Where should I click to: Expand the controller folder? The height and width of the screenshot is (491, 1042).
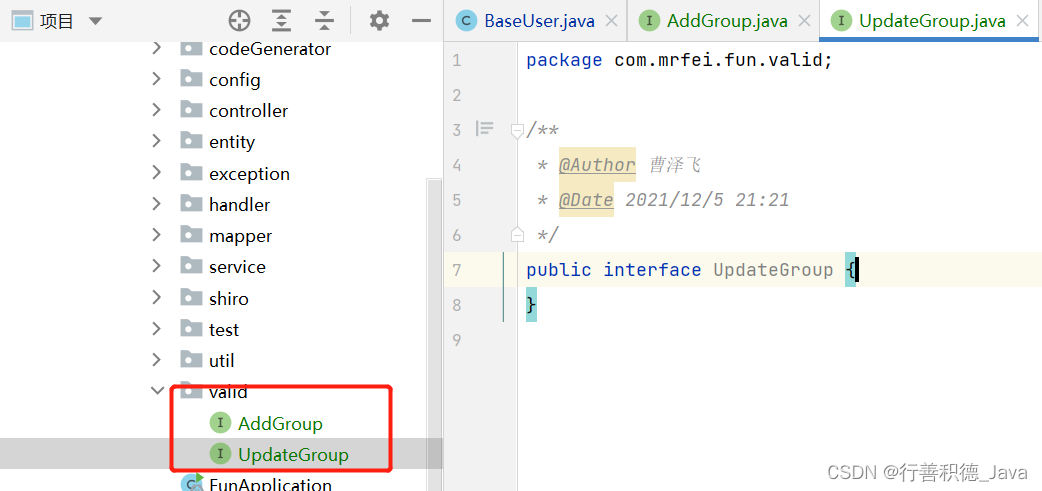point(157,110)
